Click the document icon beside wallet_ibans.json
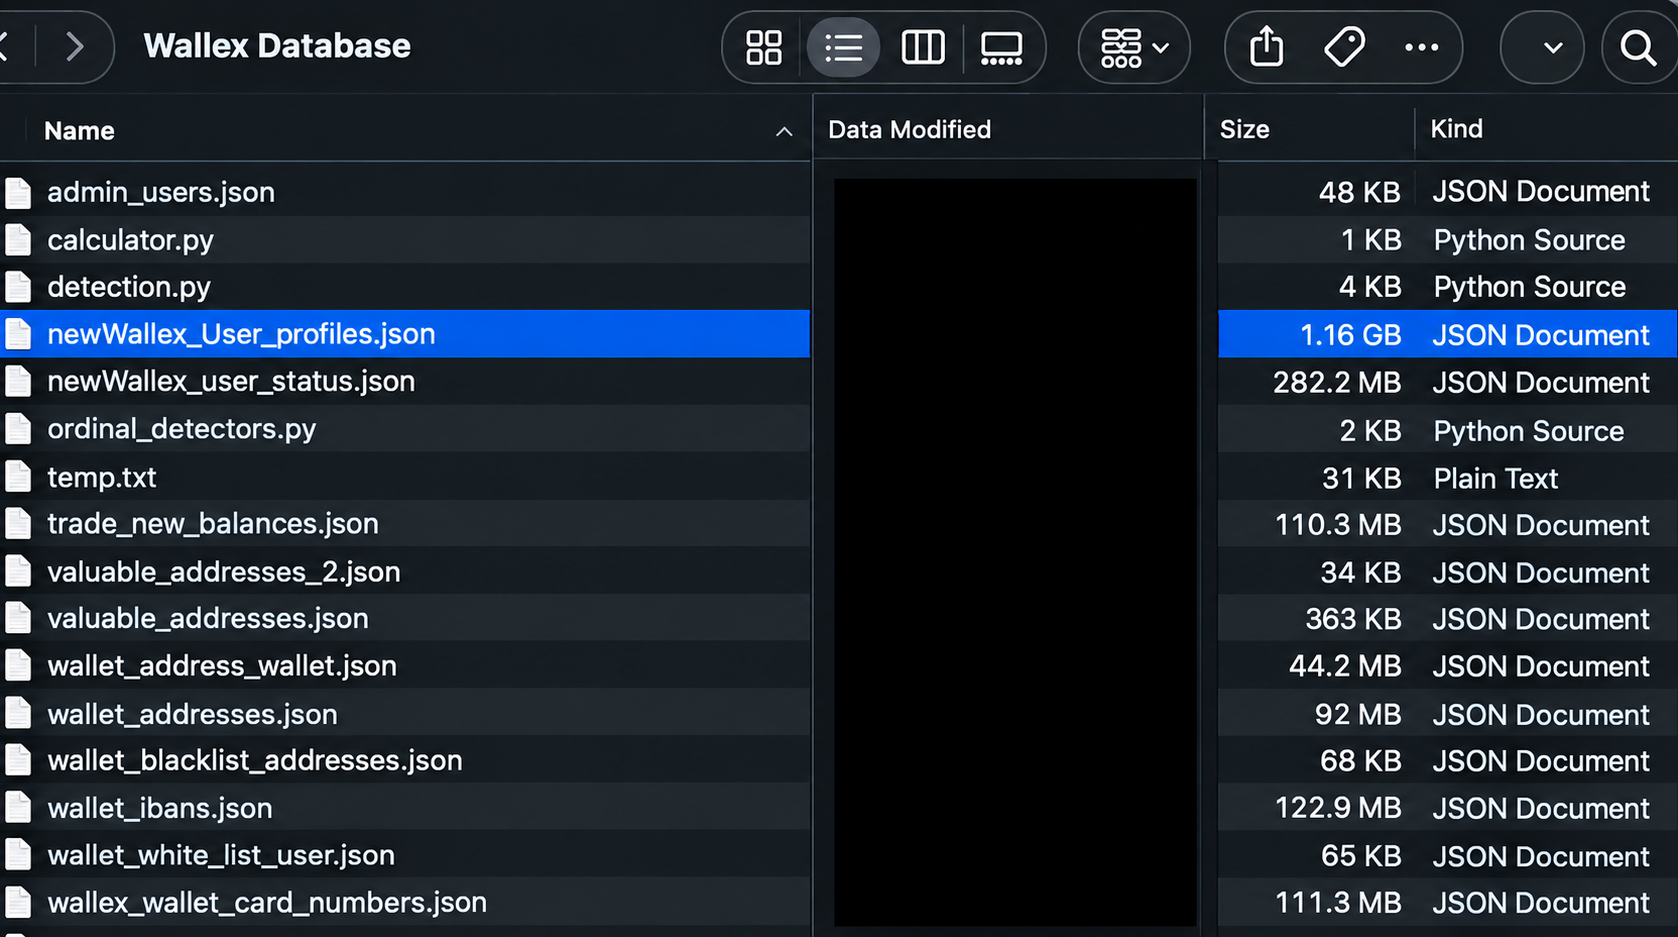The height and width of the screenshot is (937, 1678). (x=18, y=808)
